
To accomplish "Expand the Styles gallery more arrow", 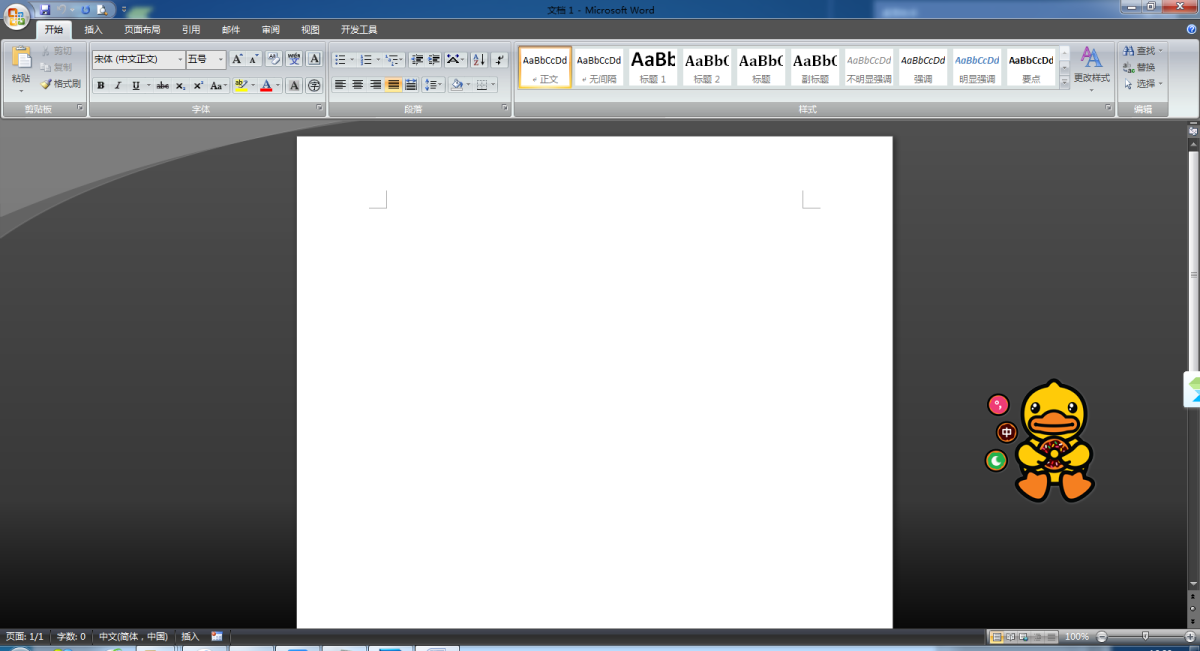I will click(1064, 82).
